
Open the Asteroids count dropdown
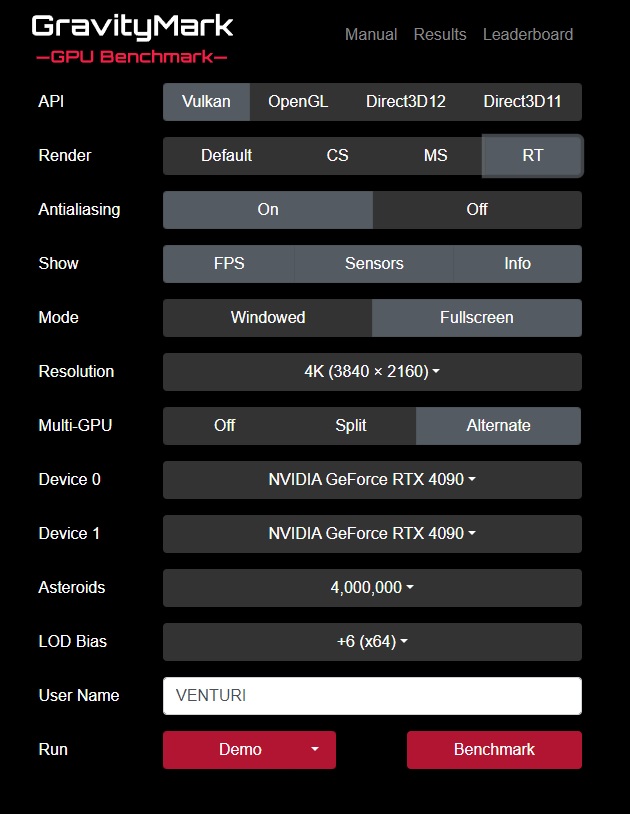tap(372, 587)
